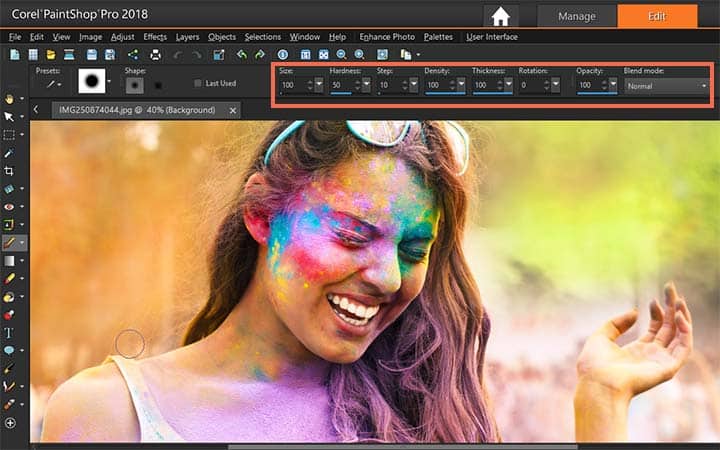The width and height of the screenshot is (720, 450).
Task: Open the Objects menu
Action: 222,37
